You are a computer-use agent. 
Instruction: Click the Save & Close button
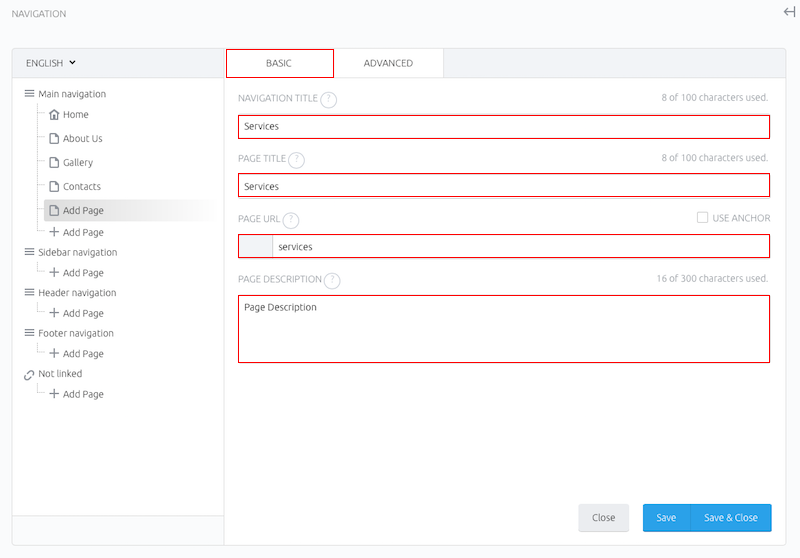click(731, 518)
